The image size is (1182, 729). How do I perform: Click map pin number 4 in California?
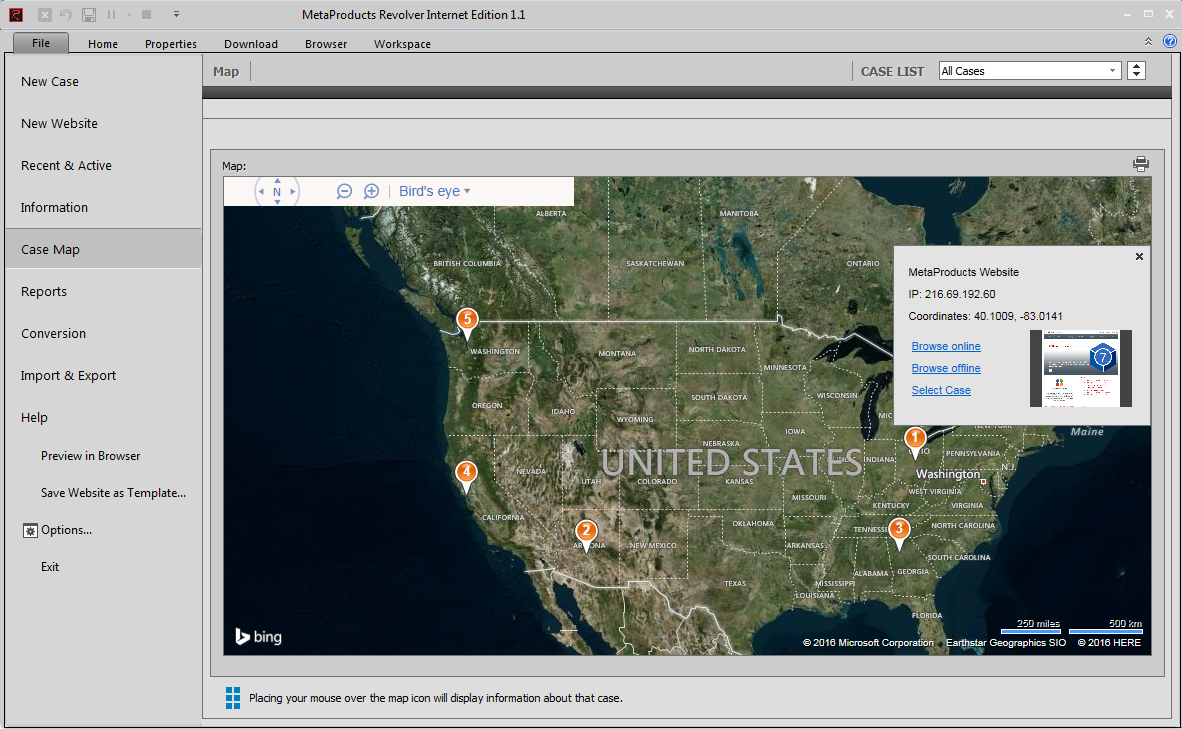click(465, 473)
